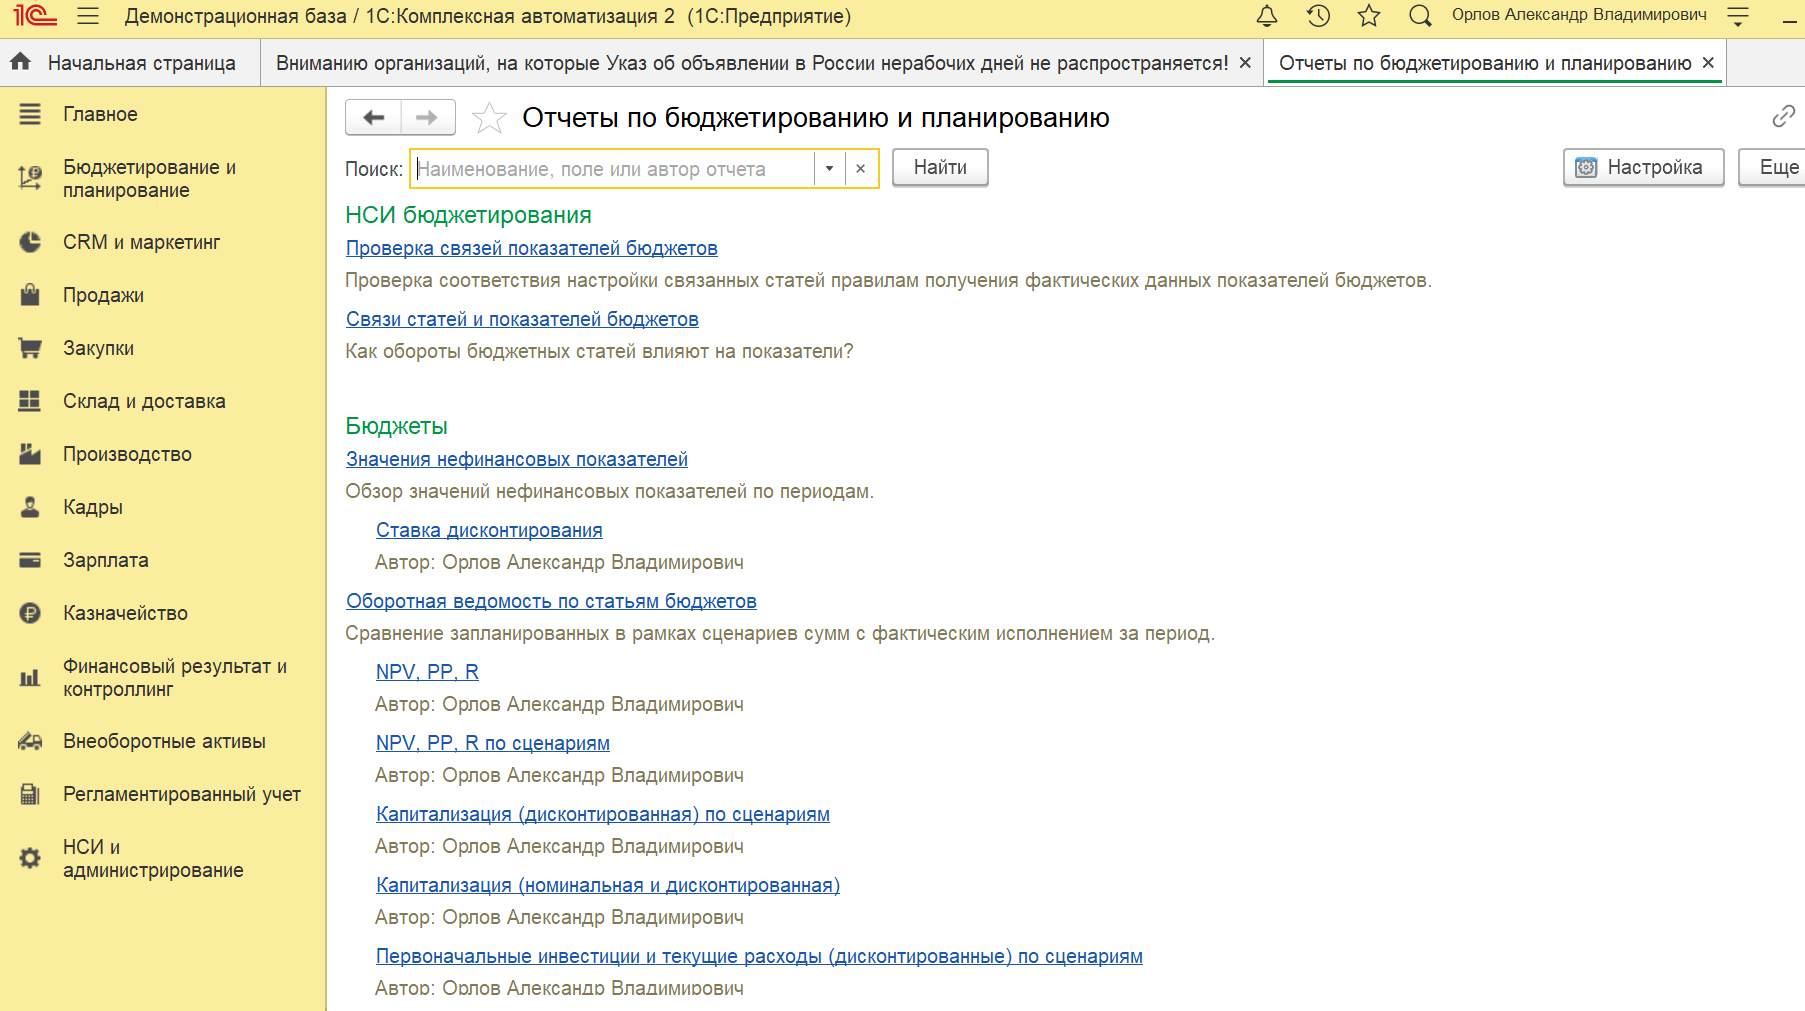This screenshot has width=1805, height=1011.
Task: Focus the Поиск input field
Action: (x=612, y=168)
